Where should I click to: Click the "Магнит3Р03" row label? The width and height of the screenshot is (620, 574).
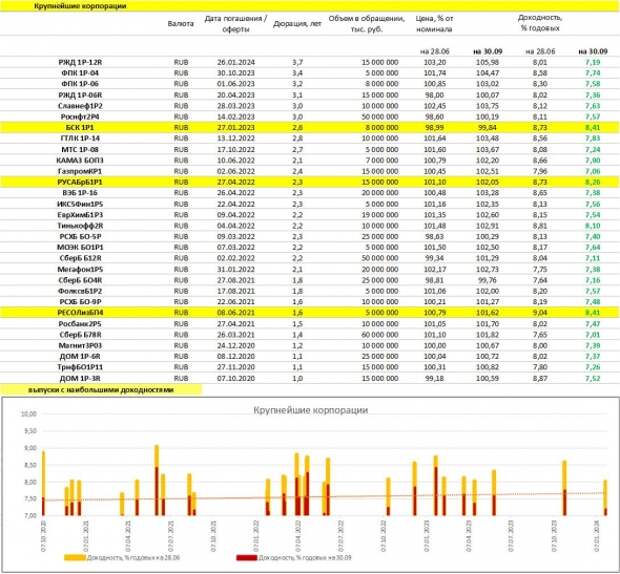click(80, 346)
